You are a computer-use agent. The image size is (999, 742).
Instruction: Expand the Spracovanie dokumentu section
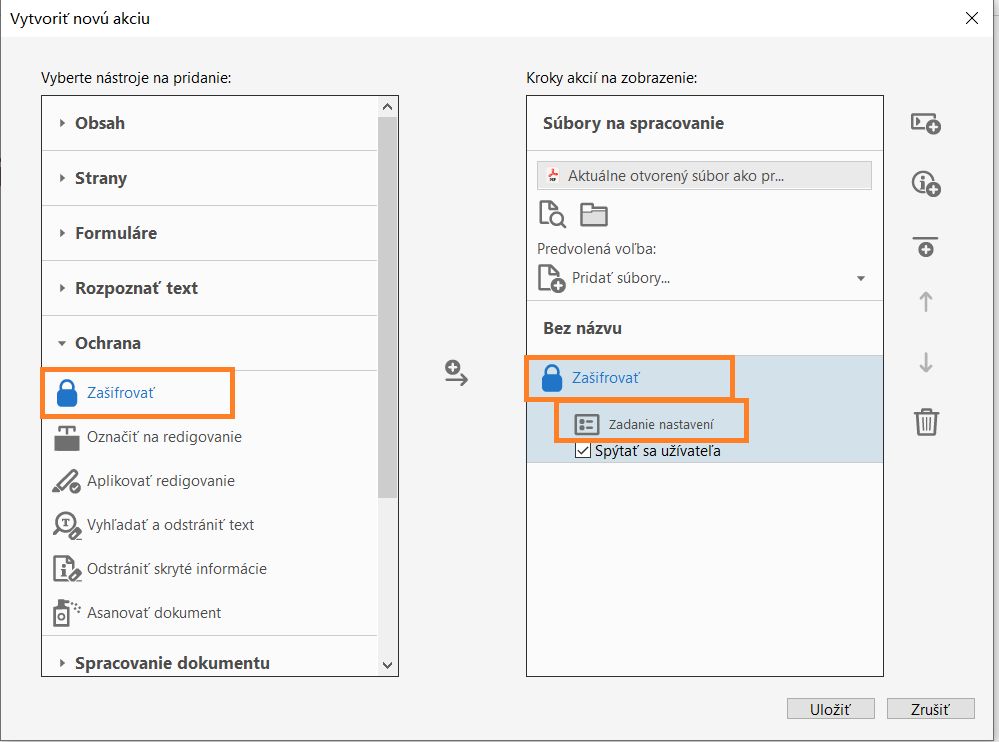pyautogui.click(x=172, y=663)
